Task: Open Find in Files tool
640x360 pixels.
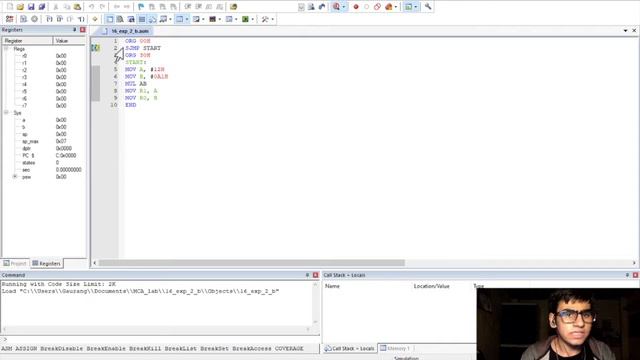Action: [233, 7]
